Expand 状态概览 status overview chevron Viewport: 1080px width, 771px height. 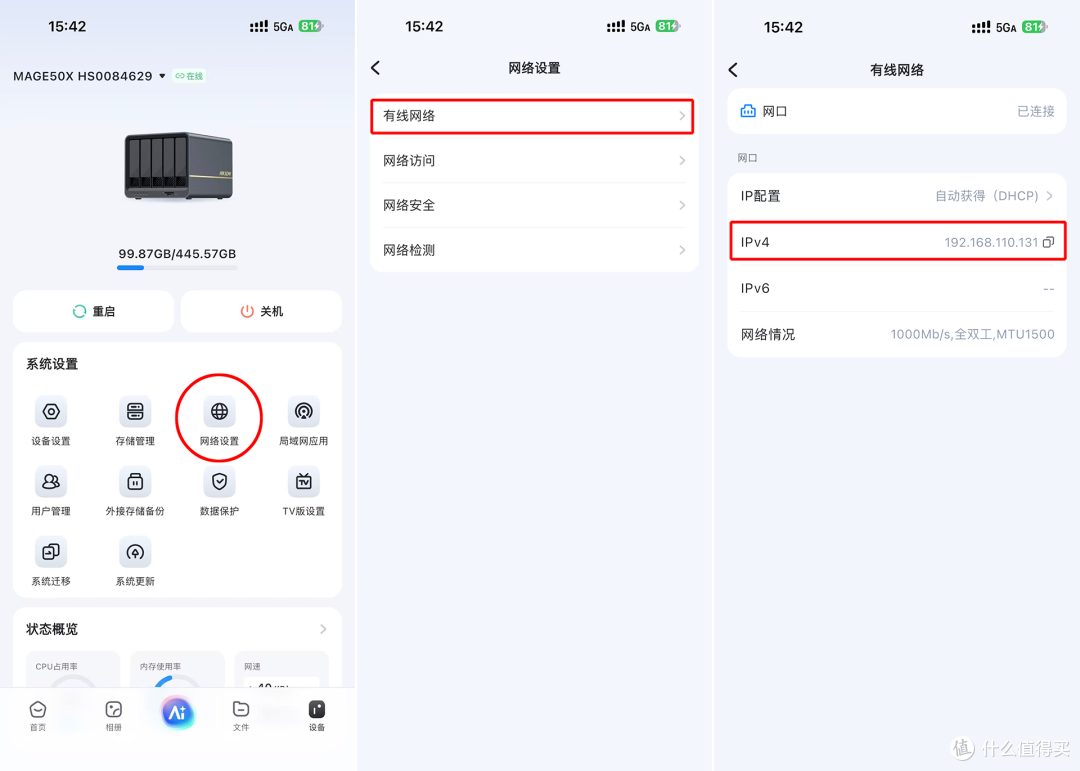click(323, 629)
